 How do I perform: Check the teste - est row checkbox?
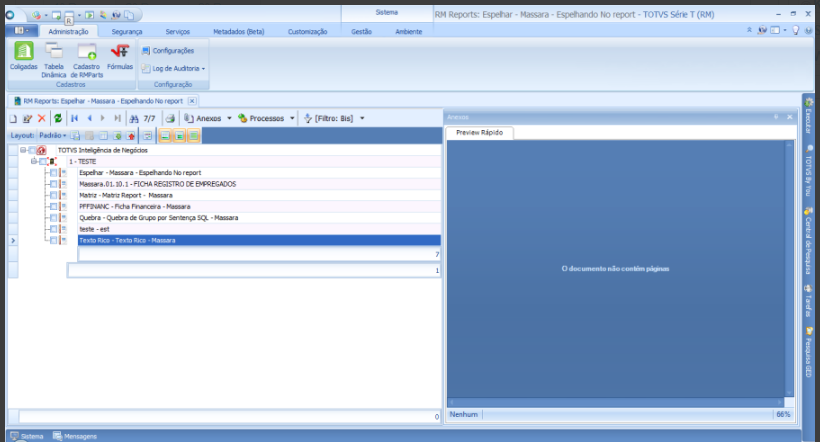[x=53, y=229]
